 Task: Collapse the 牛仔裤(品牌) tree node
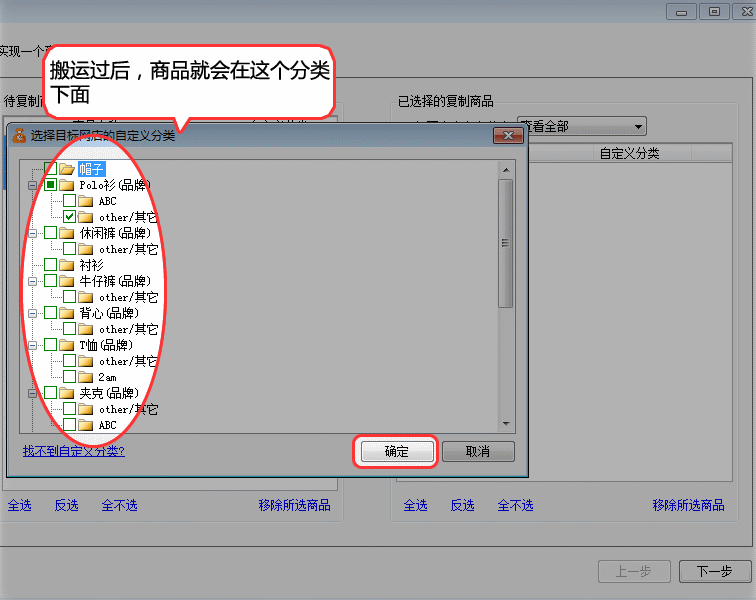(32, 281)
